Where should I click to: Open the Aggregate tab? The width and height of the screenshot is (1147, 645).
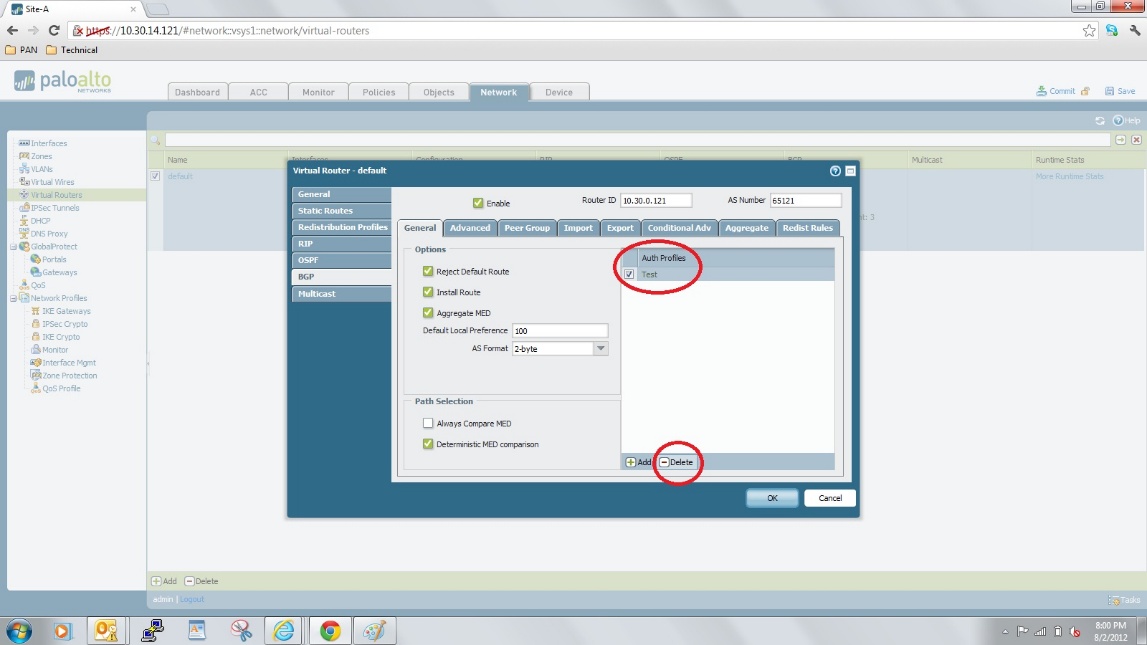click(x=746, y=227)
